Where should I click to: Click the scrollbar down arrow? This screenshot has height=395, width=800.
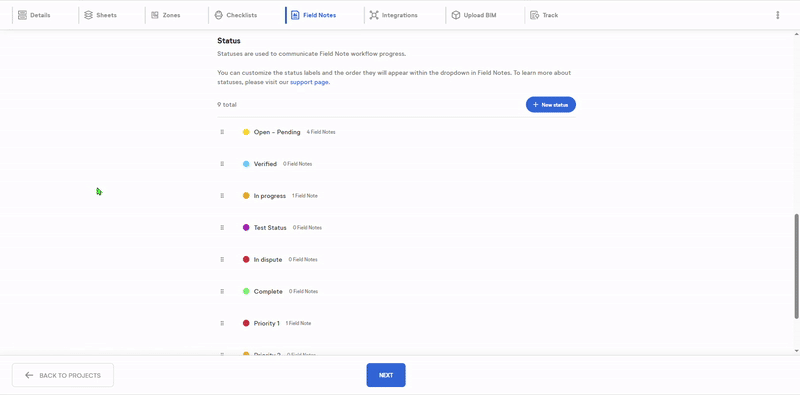[796, 351]
